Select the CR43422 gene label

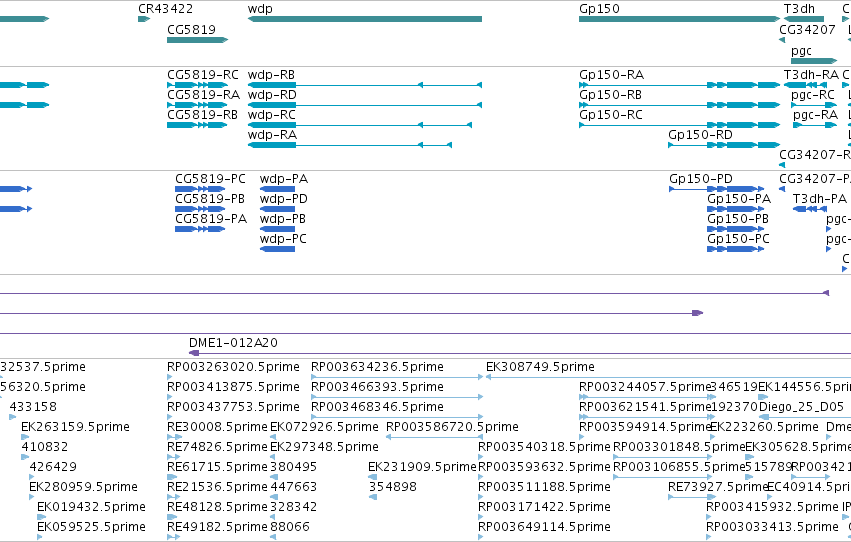click(166, 9)
